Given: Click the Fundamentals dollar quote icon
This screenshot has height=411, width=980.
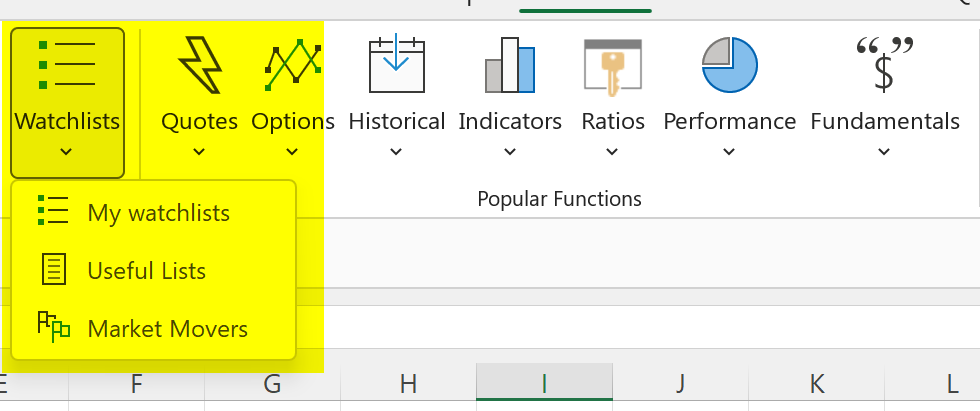Looking at the screenshot, I should click(x=884, y=65).
